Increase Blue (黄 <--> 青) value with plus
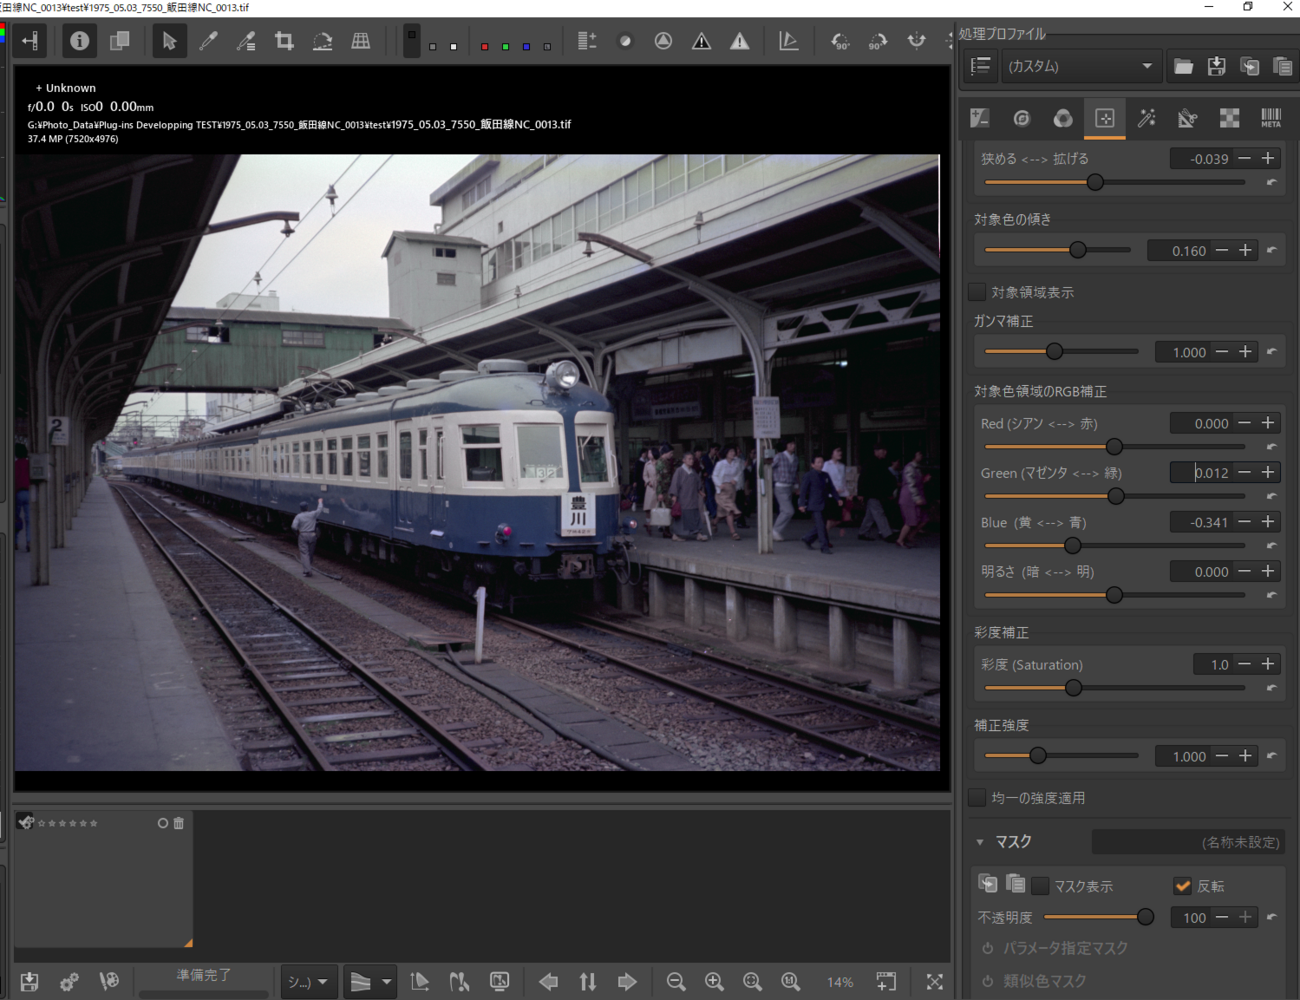This screenshot has width=1300, height=1000. 1268,522
